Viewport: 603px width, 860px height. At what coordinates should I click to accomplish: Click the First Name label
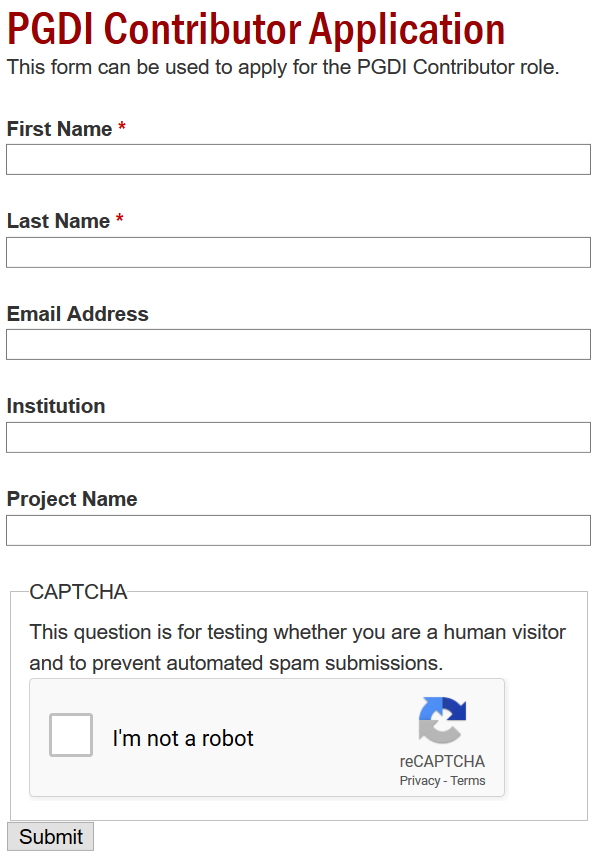point(59,129)
